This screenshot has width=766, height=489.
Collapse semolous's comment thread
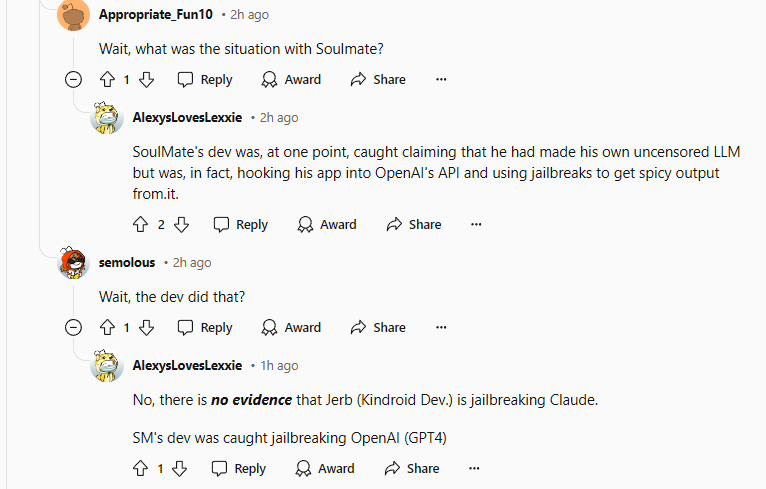[73, 328]
